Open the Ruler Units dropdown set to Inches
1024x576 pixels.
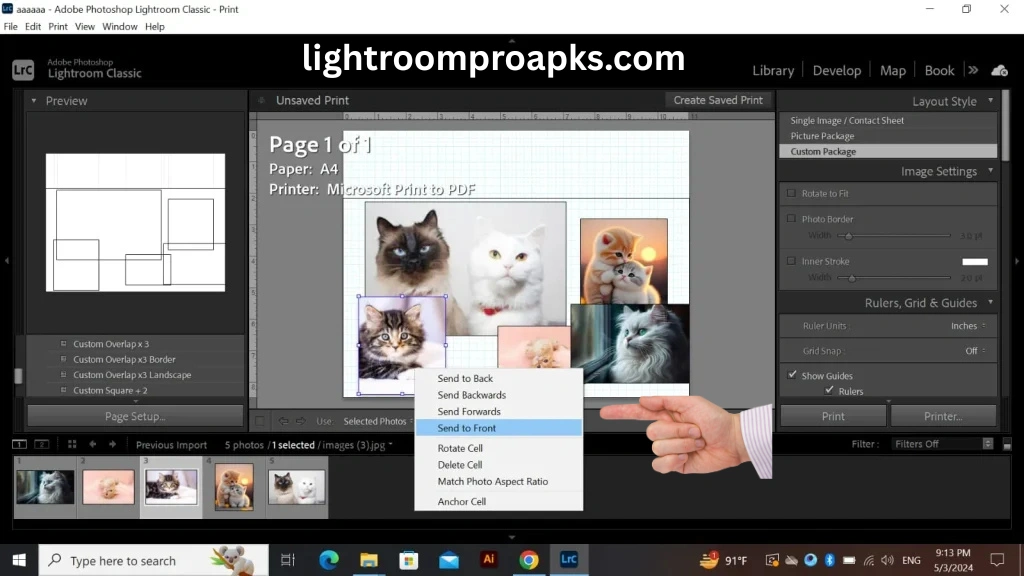(965, 325)
